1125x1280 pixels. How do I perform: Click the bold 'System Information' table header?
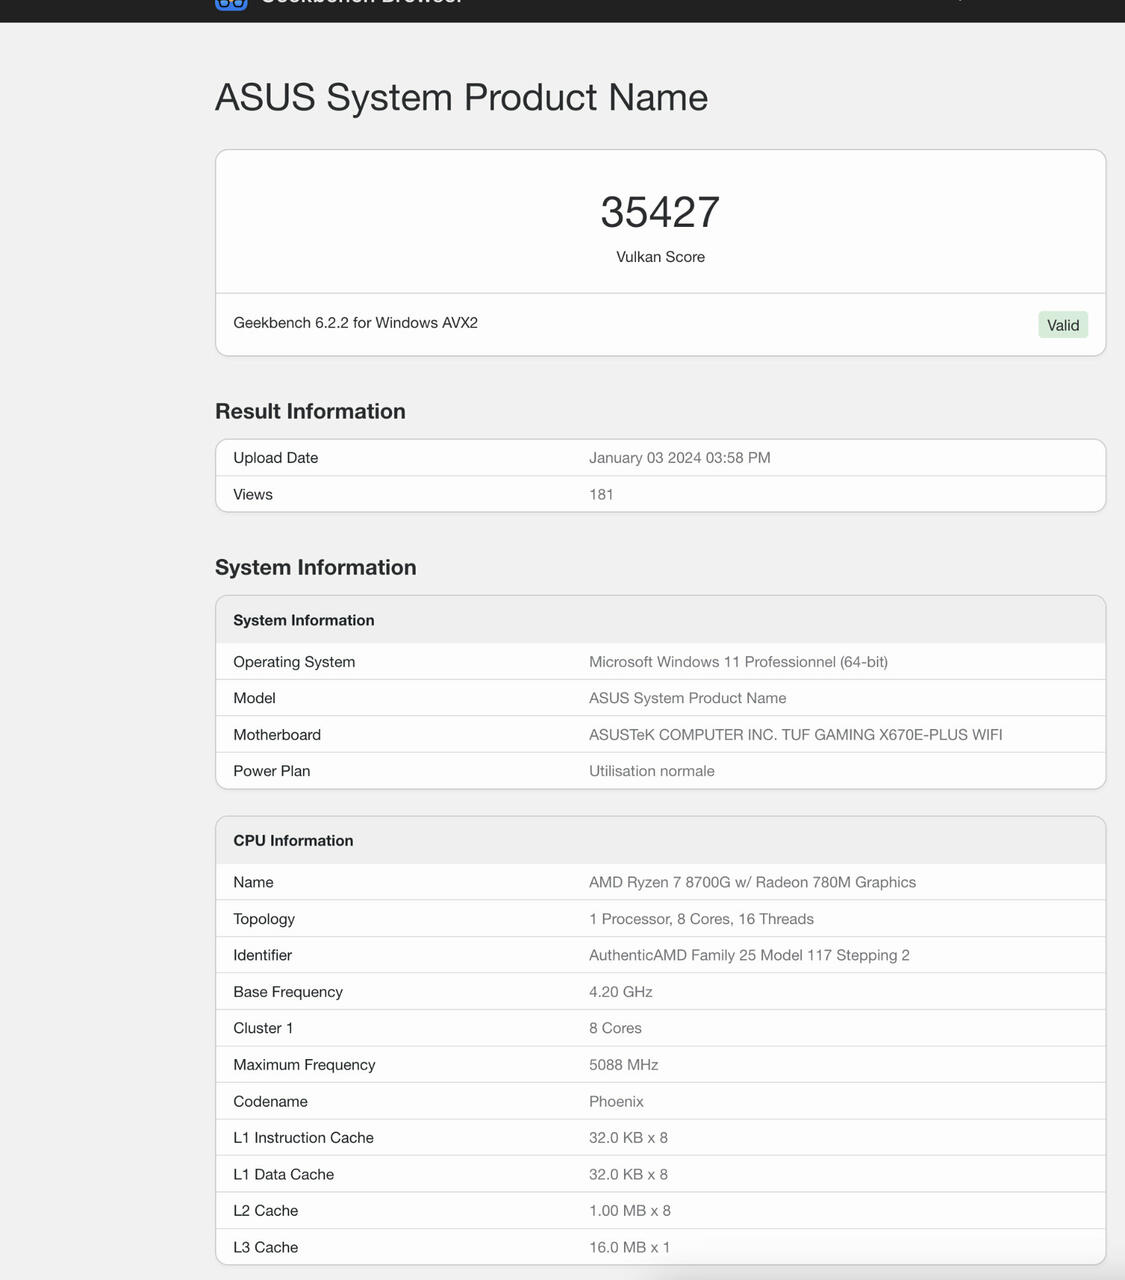pyautogui.click(x=304, y=620)
